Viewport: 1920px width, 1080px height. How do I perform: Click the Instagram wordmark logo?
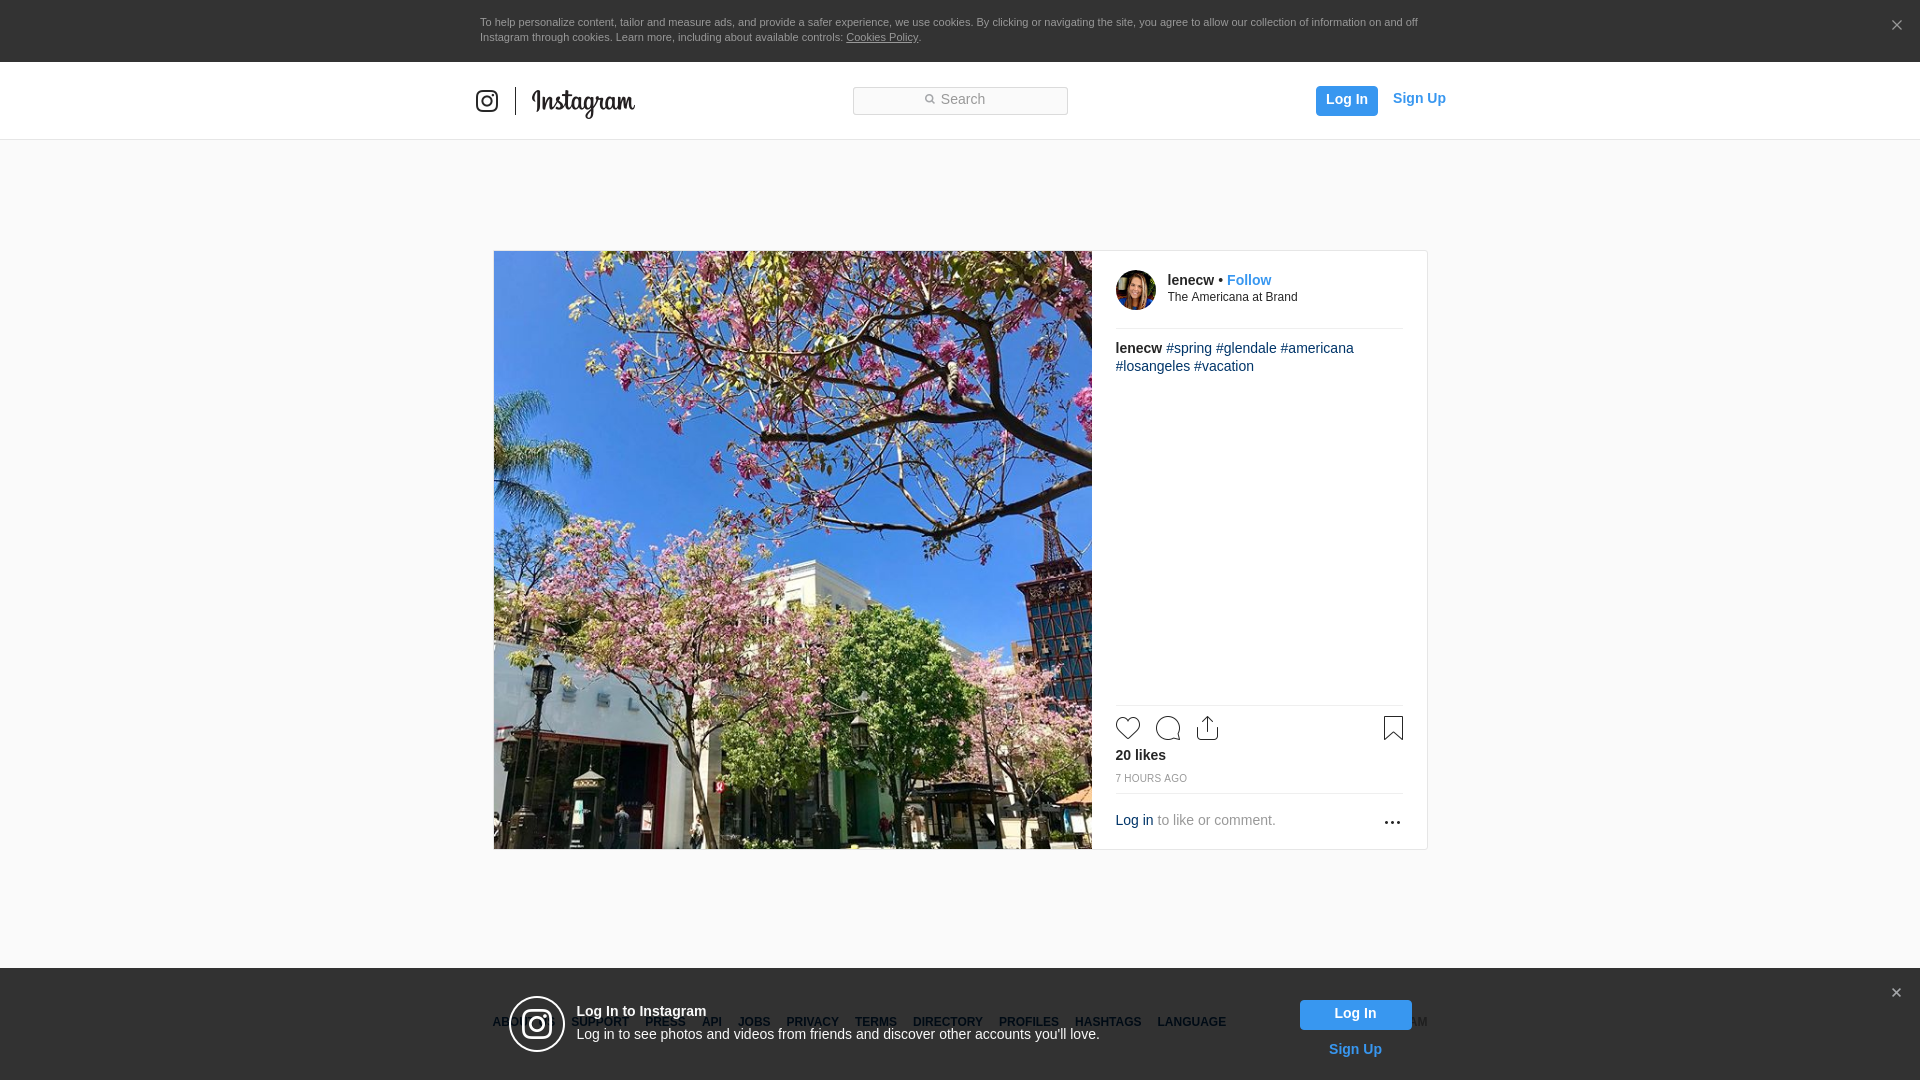(x=583, y=102)
